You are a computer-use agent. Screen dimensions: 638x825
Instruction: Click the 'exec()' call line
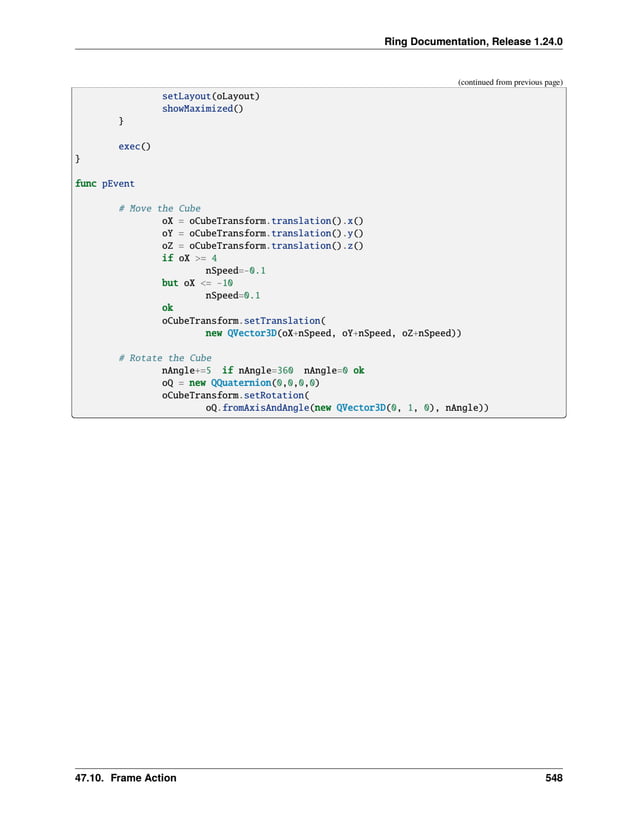coord(135,146)
